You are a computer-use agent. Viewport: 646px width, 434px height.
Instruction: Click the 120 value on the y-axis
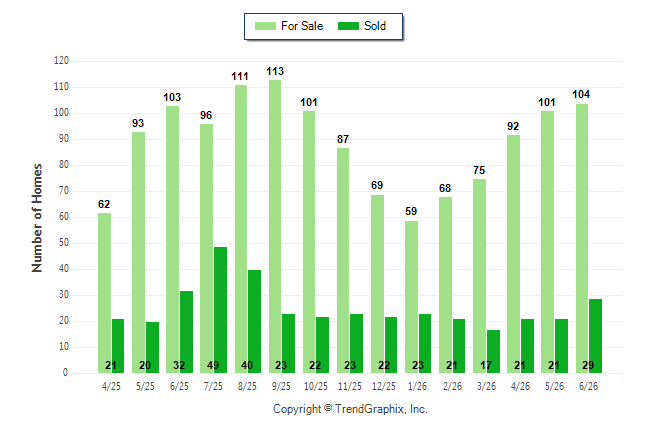(x=61, y=61)
